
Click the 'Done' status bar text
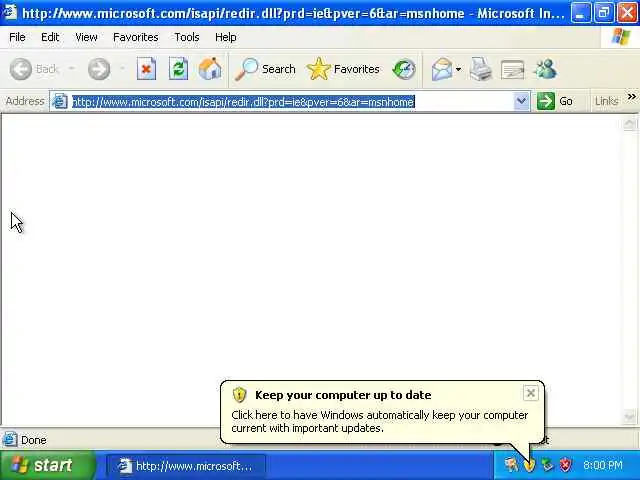coord(33,440)
